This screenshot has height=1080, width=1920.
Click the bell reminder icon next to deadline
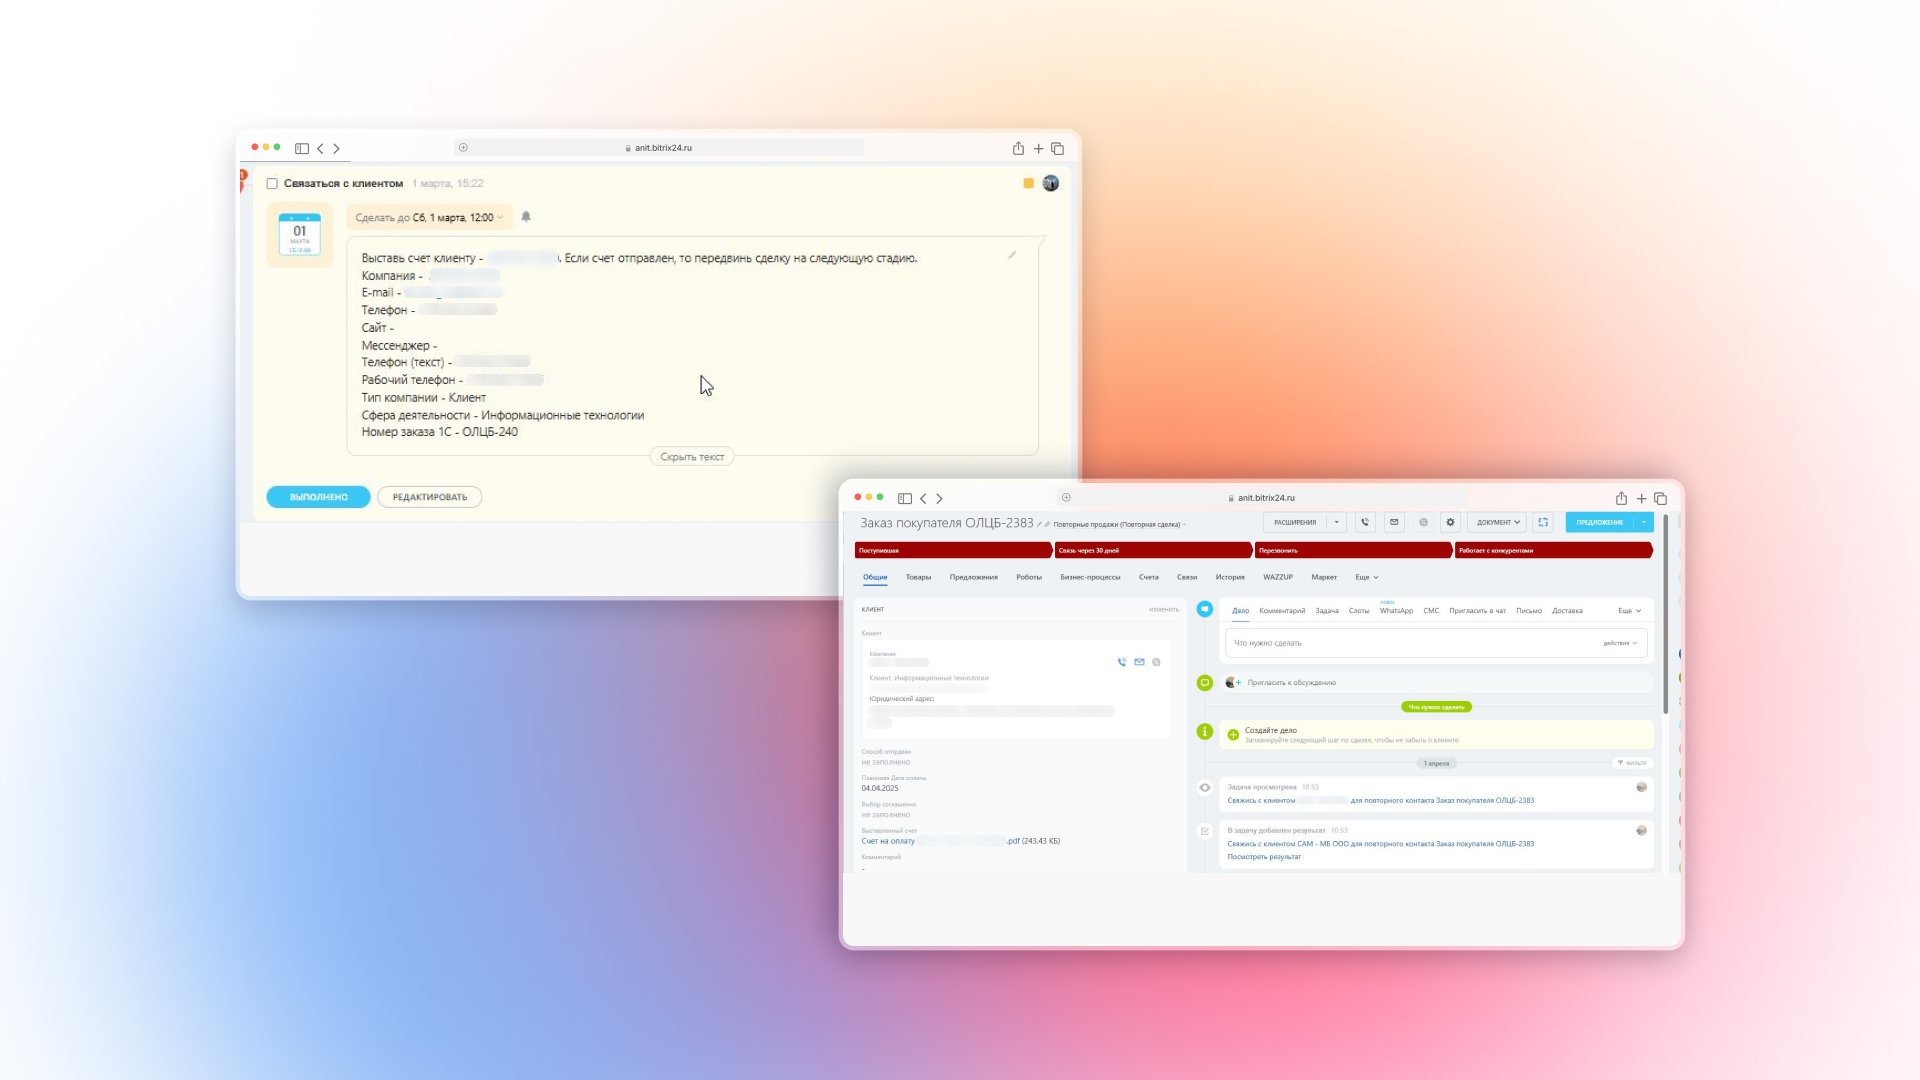(x=526, y=217)
